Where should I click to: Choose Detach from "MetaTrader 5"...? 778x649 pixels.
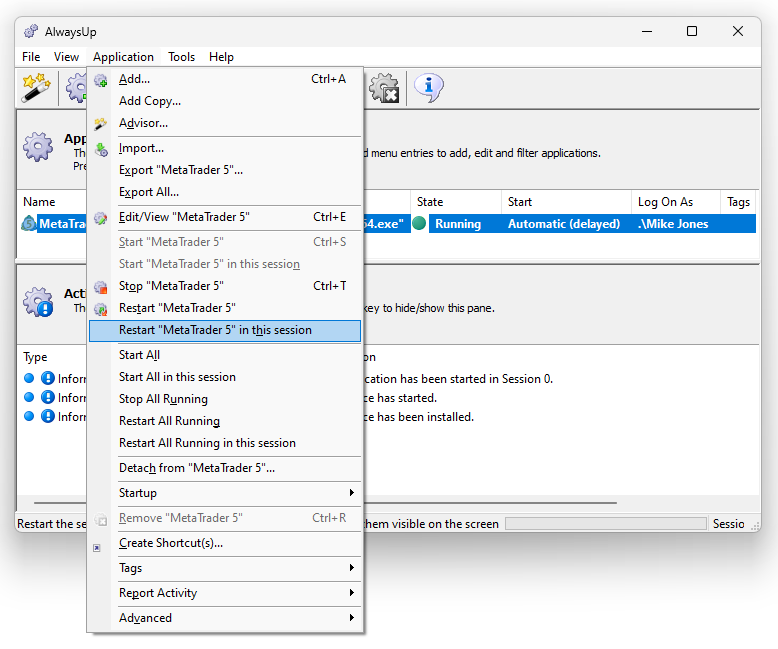tap(225, 468)
